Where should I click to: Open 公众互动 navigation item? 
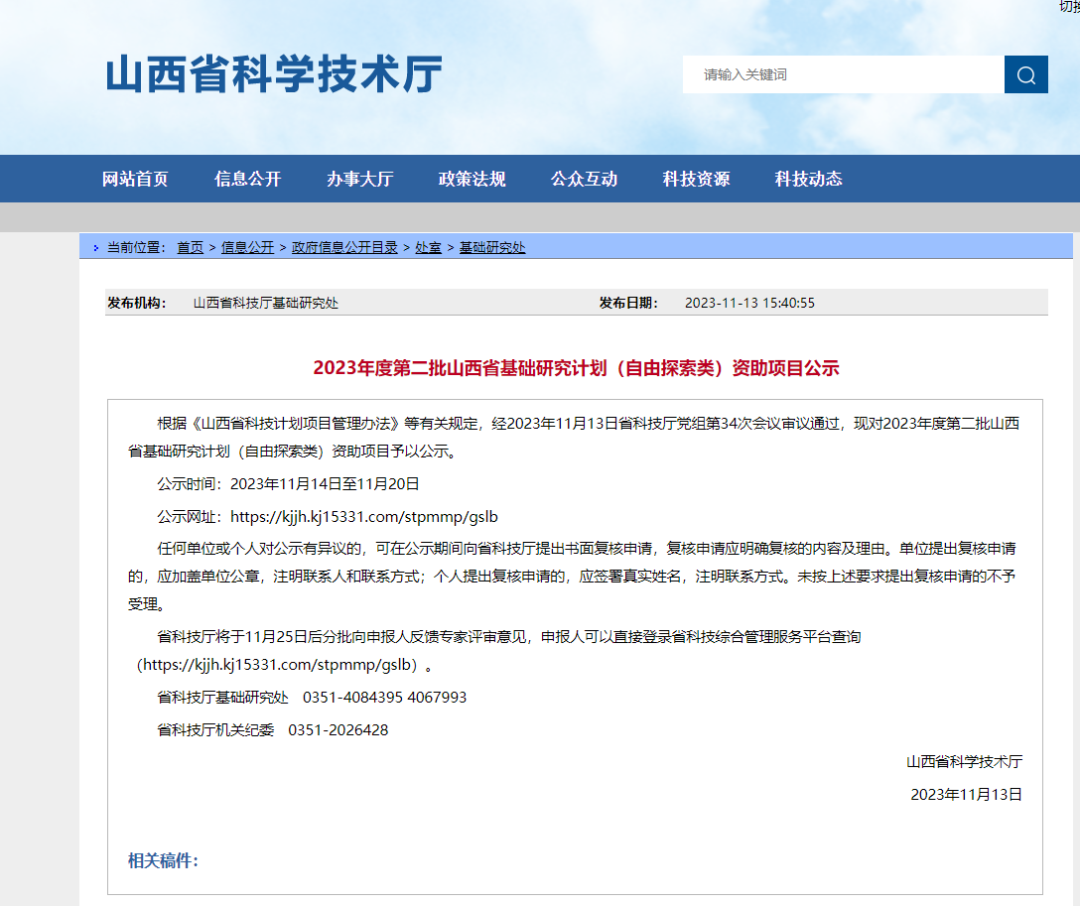(584, 179)
